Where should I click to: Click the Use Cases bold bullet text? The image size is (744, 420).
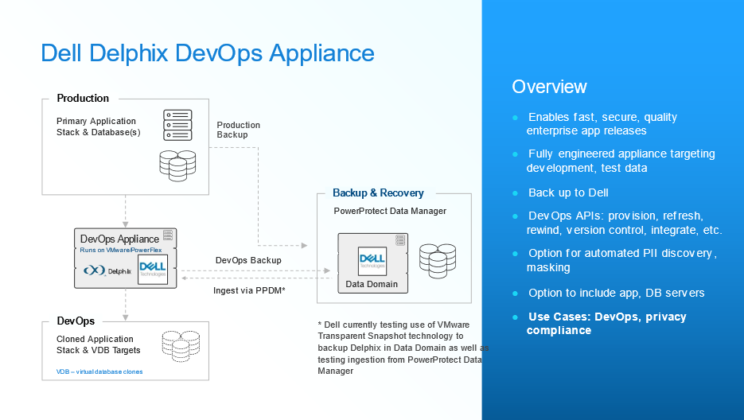tap(605, 322)
